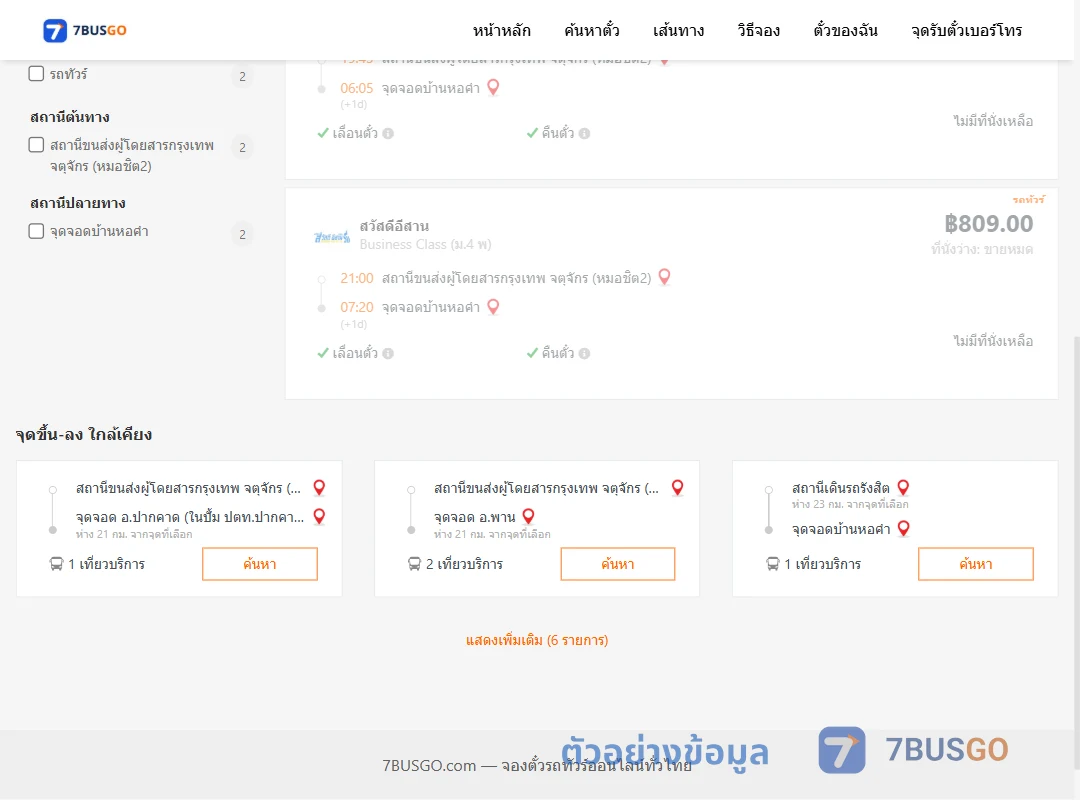
Task: Click info icon next to เลื่อนตั๋ว in 06:05 card
Action: (x=388, y=134)
